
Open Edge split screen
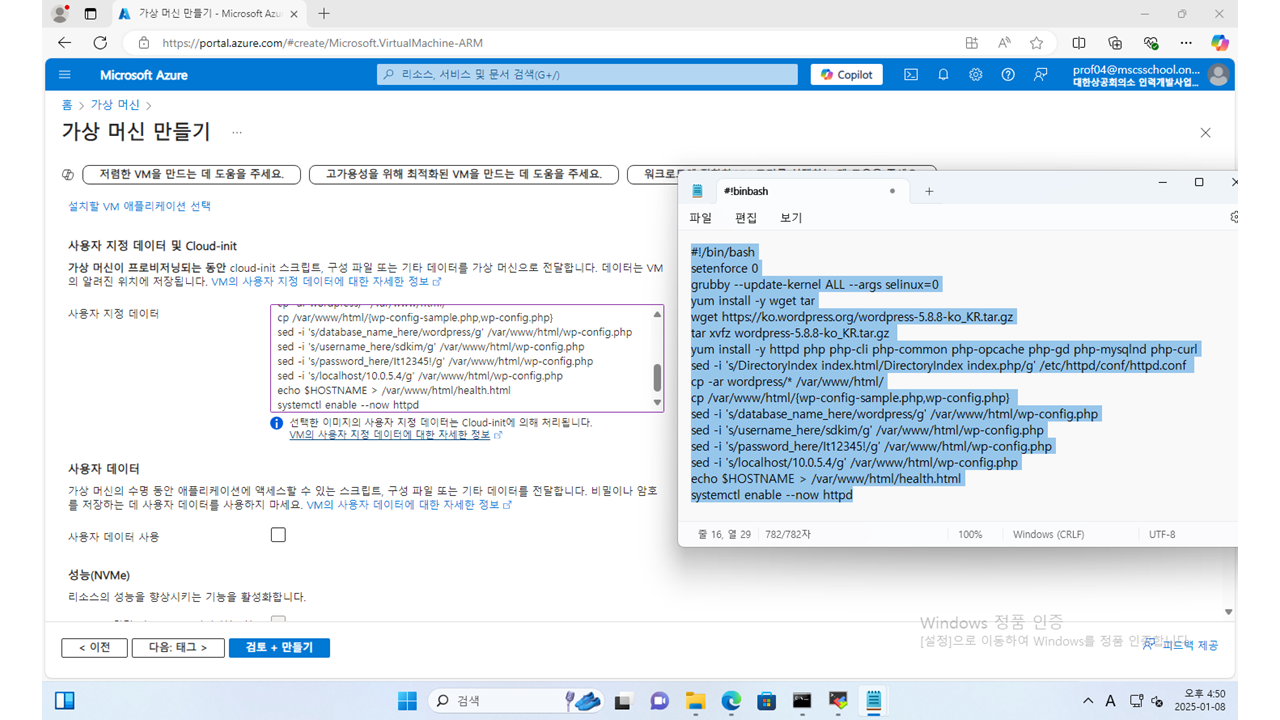coord(1079,43)
